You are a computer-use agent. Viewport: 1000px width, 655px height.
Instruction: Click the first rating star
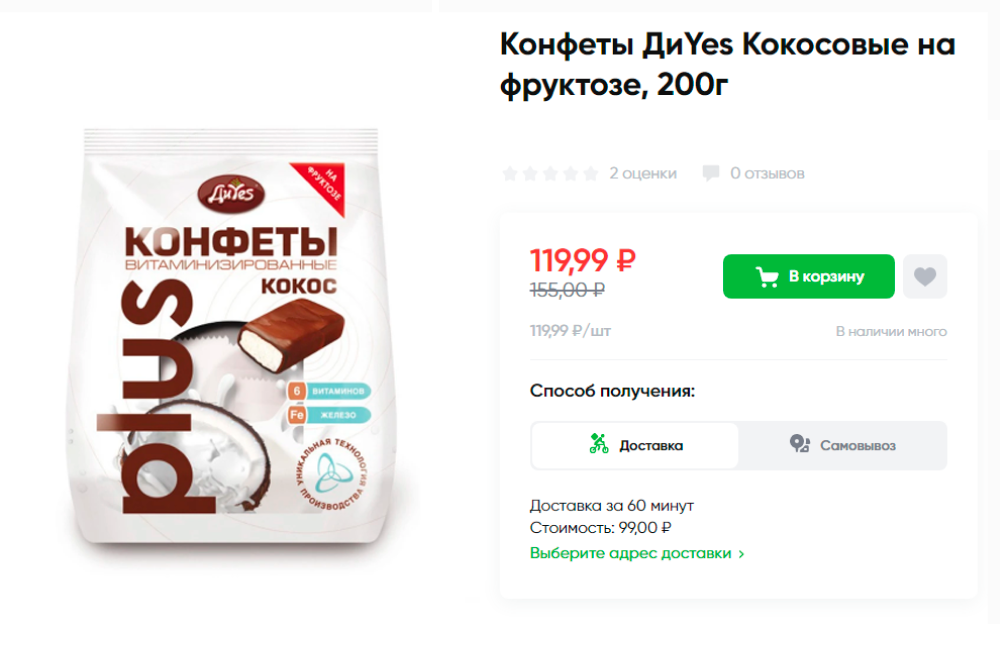(510, 173)
